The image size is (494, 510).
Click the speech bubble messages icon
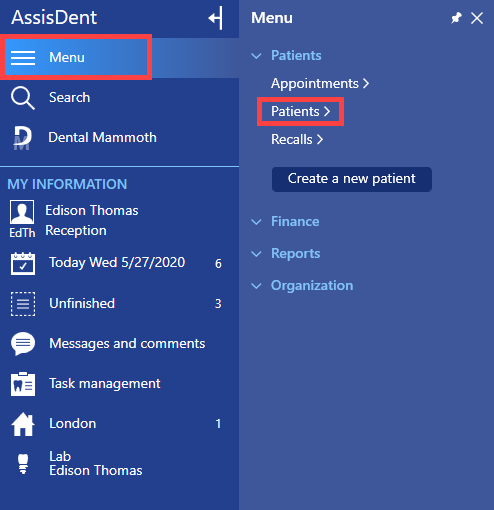tap(23, 344)
